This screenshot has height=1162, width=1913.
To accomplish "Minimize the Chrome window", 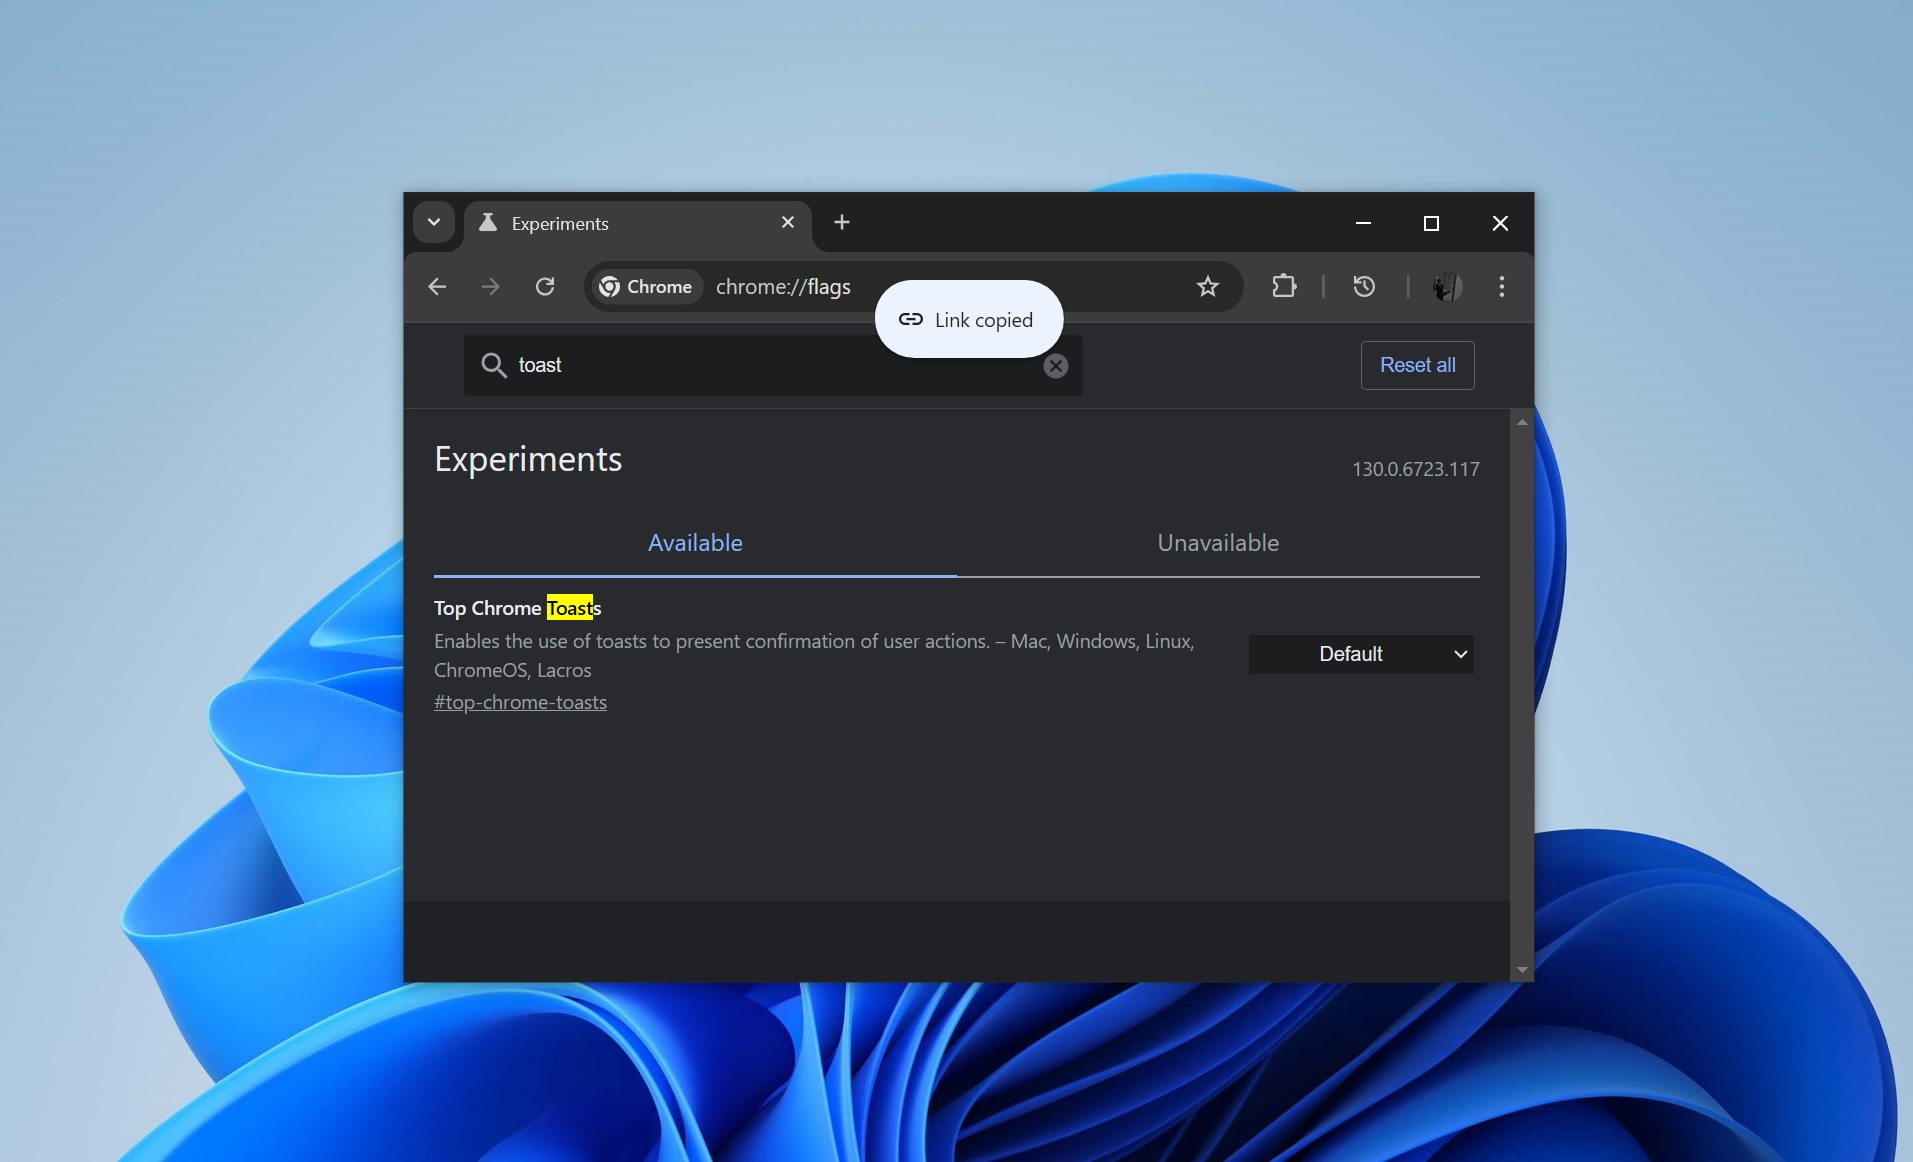I will 1363,223.
